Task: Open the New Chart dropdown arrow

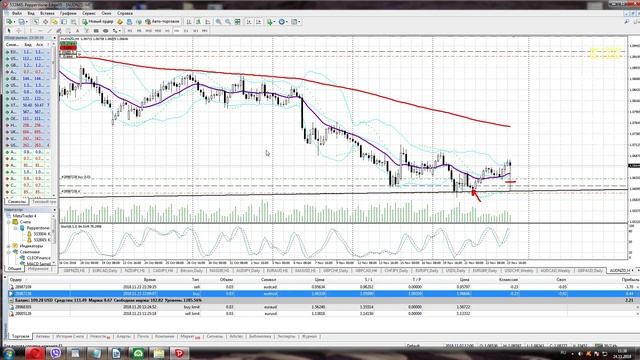Action: click(14, 22)
